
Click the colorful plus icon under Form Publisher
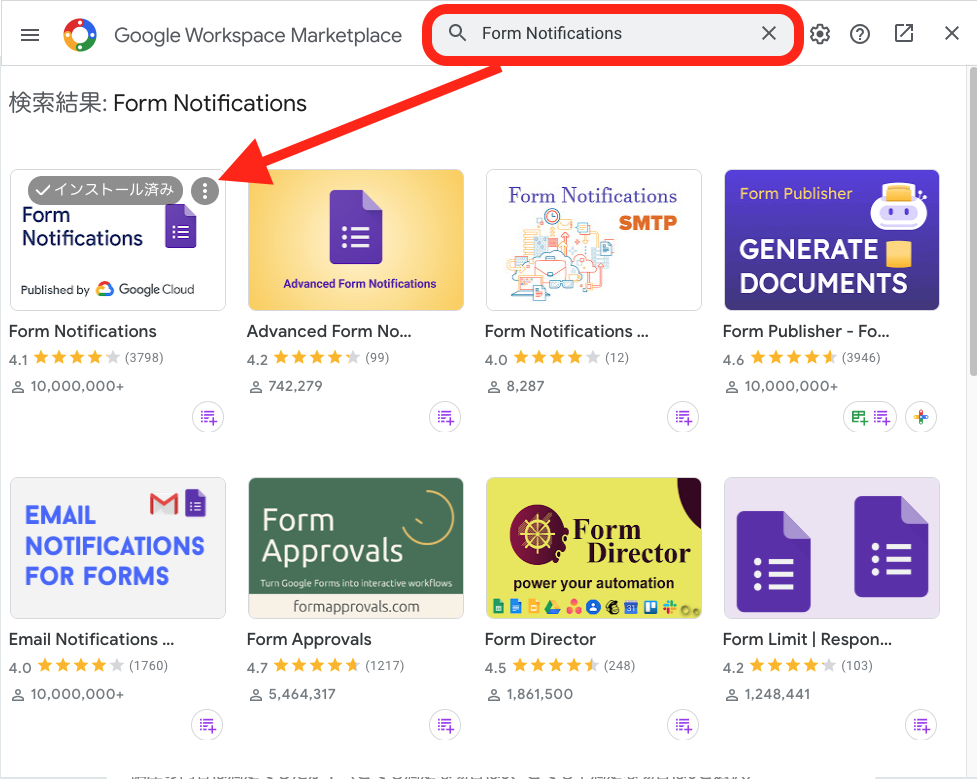(922, 417)
